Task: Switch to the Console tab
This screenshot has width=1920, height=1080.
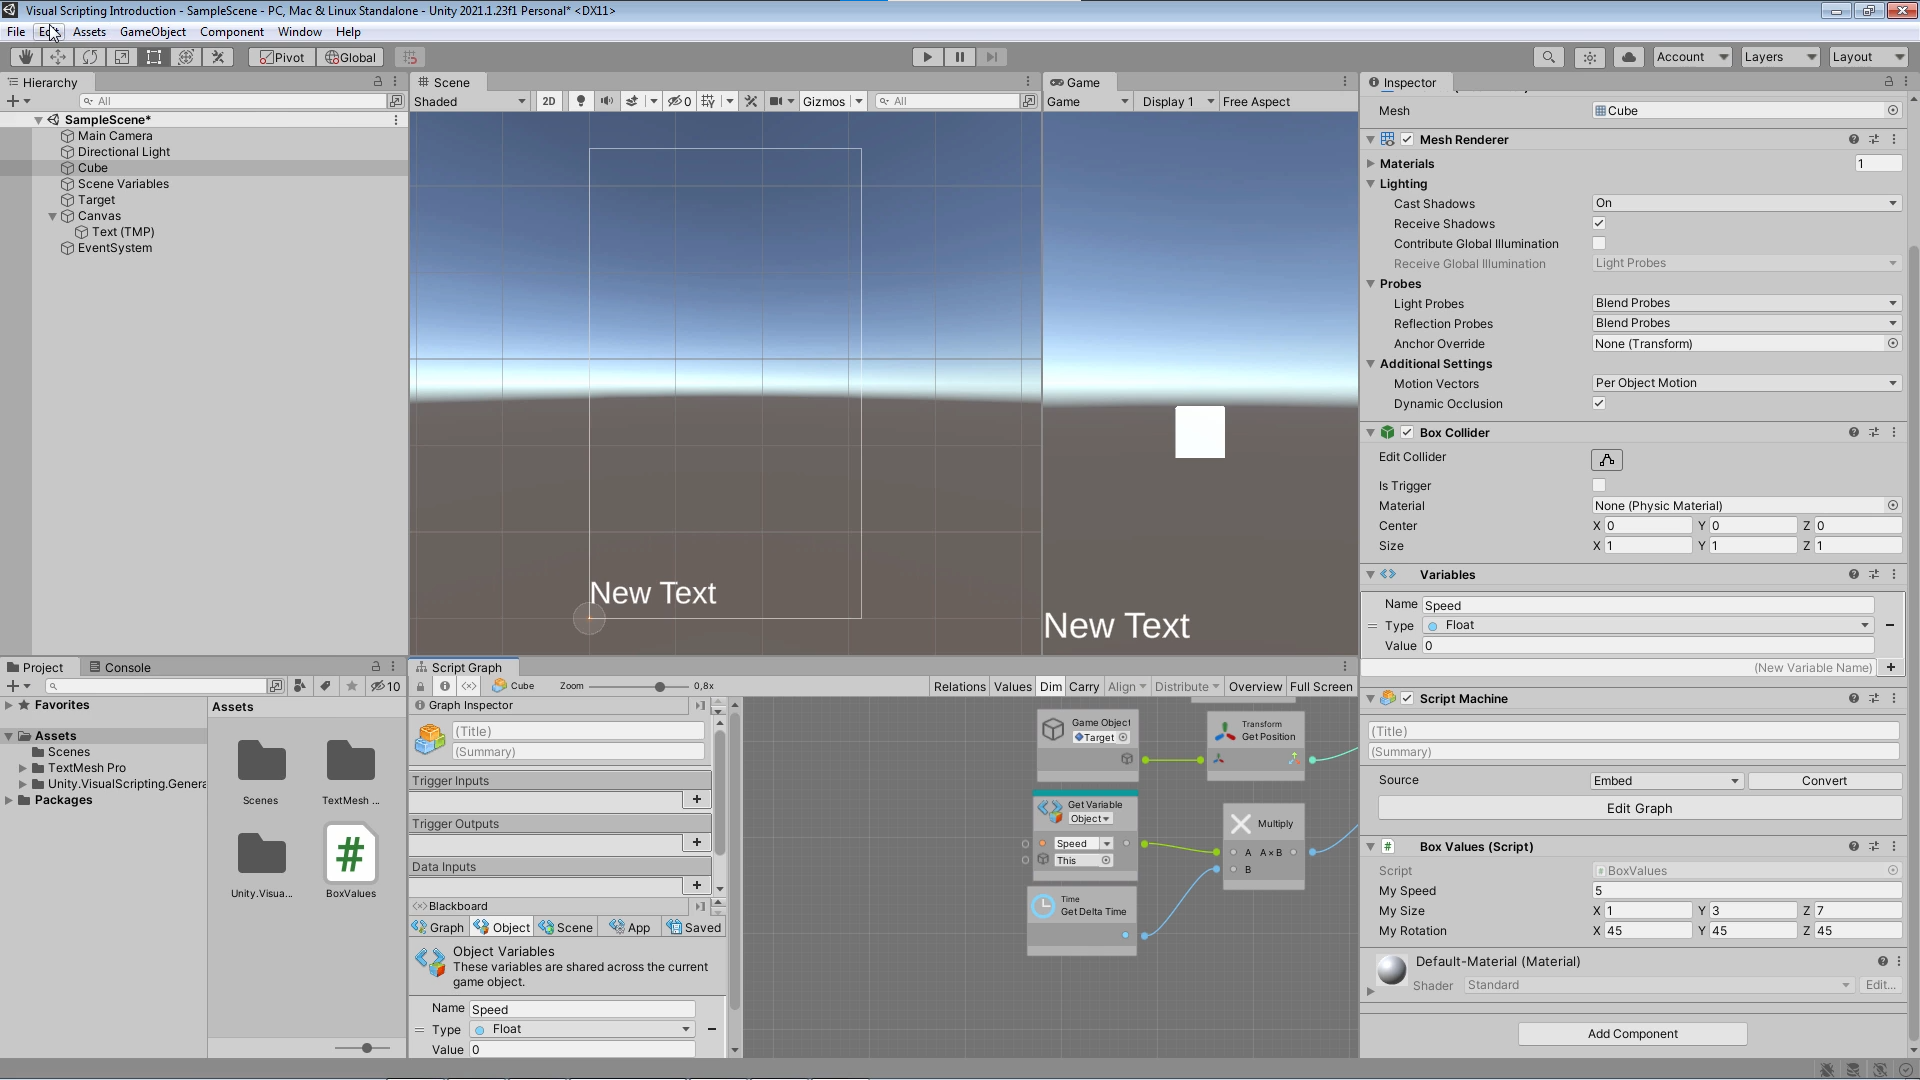Action: click(x=129, y=666)
